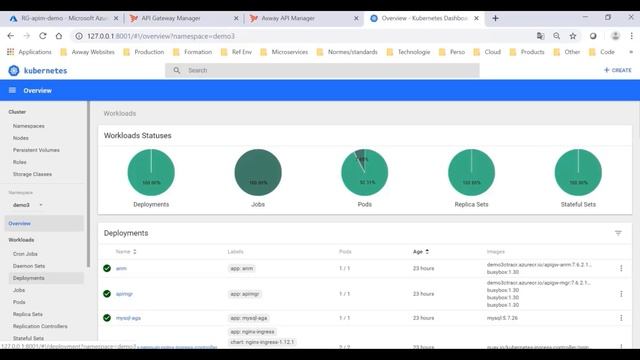
Task: Focus the Kubernetes dashboard search field
Action: pyautogui.click(x=322, y=70)
